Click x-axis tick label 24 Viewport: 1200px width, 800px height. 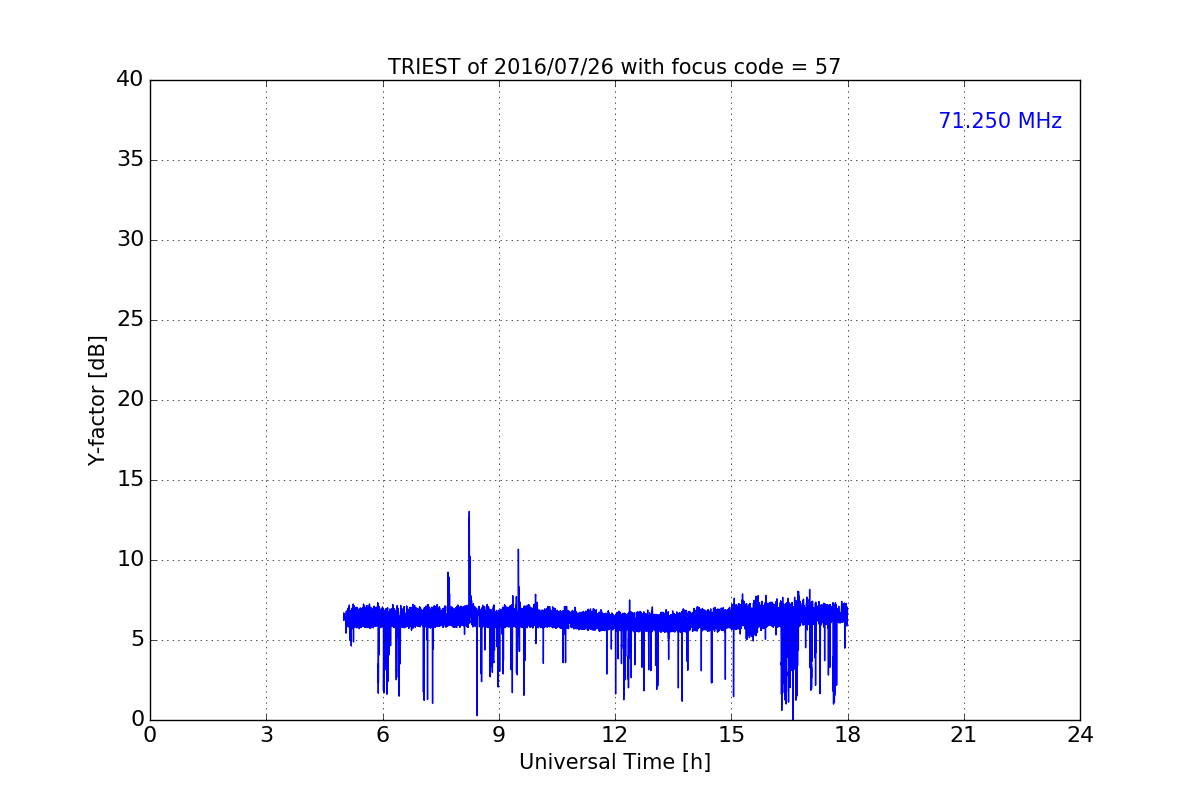click(1080, 734)
